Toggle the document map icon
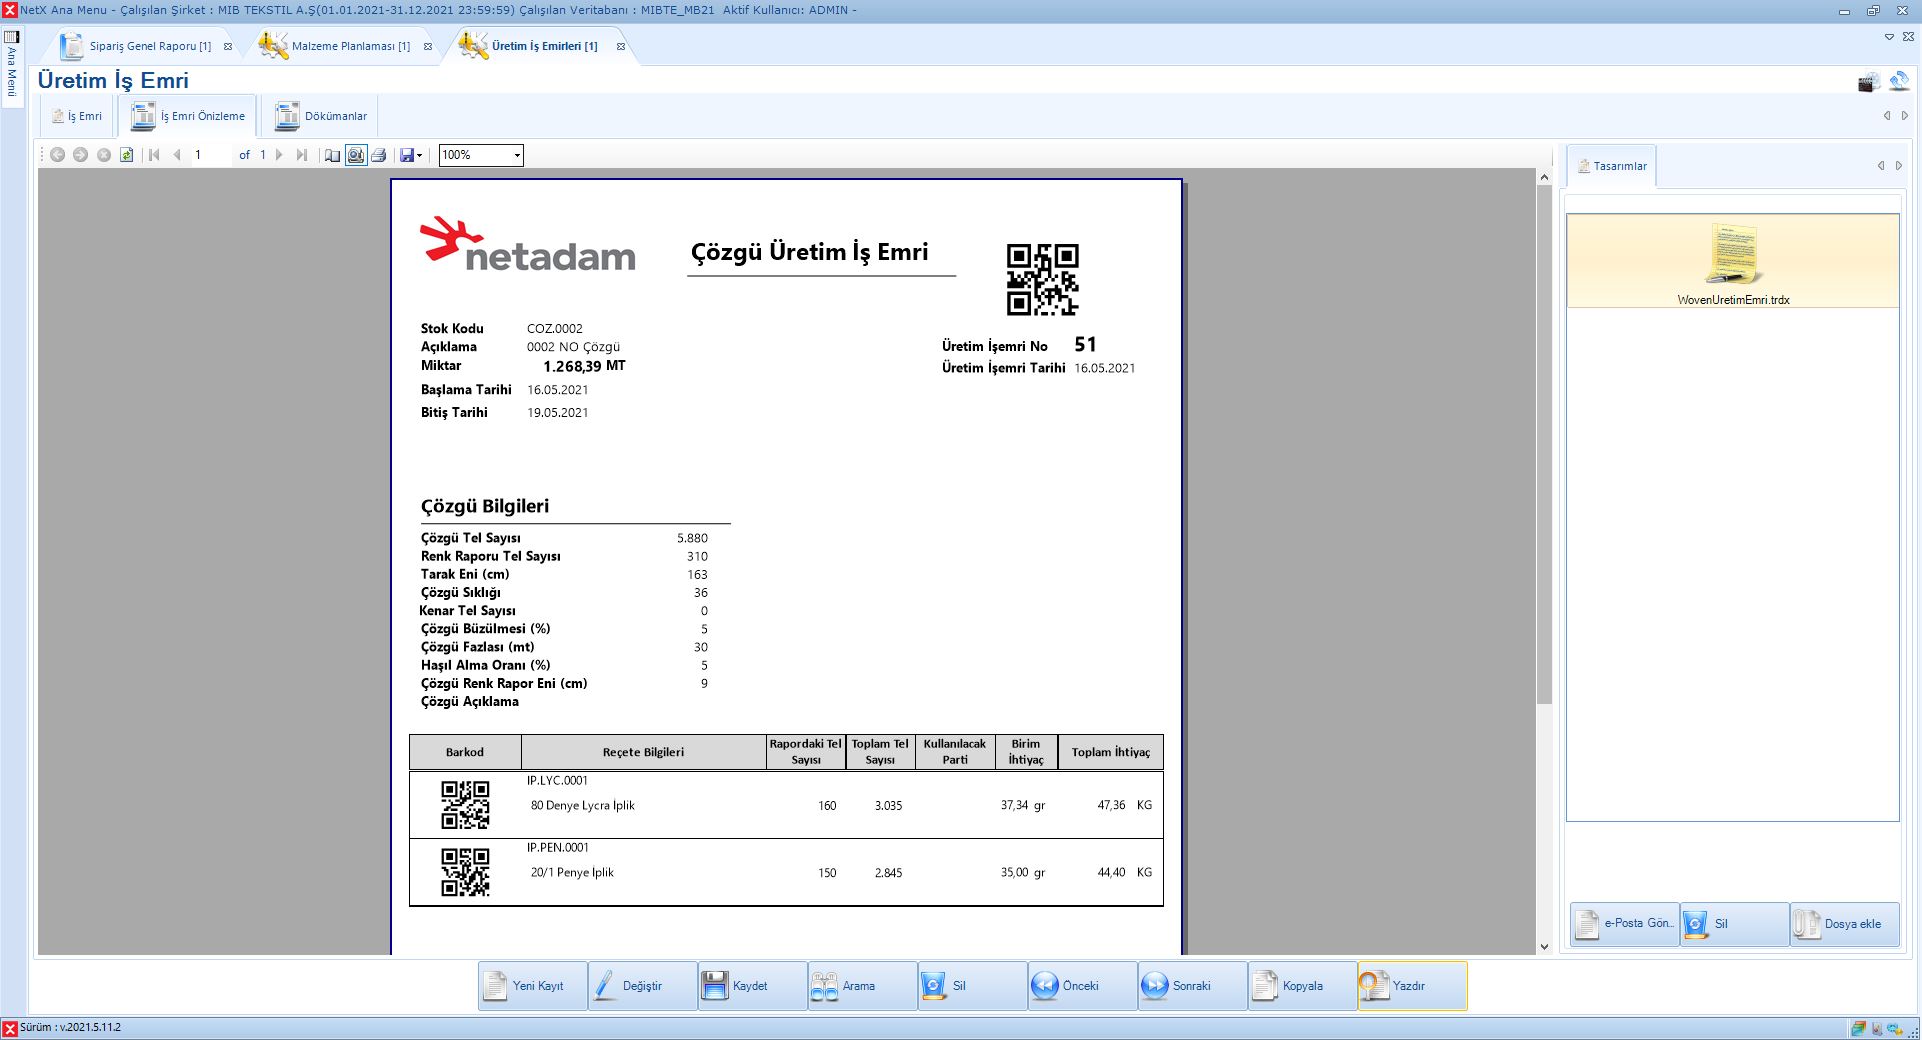 pos(332,155)
